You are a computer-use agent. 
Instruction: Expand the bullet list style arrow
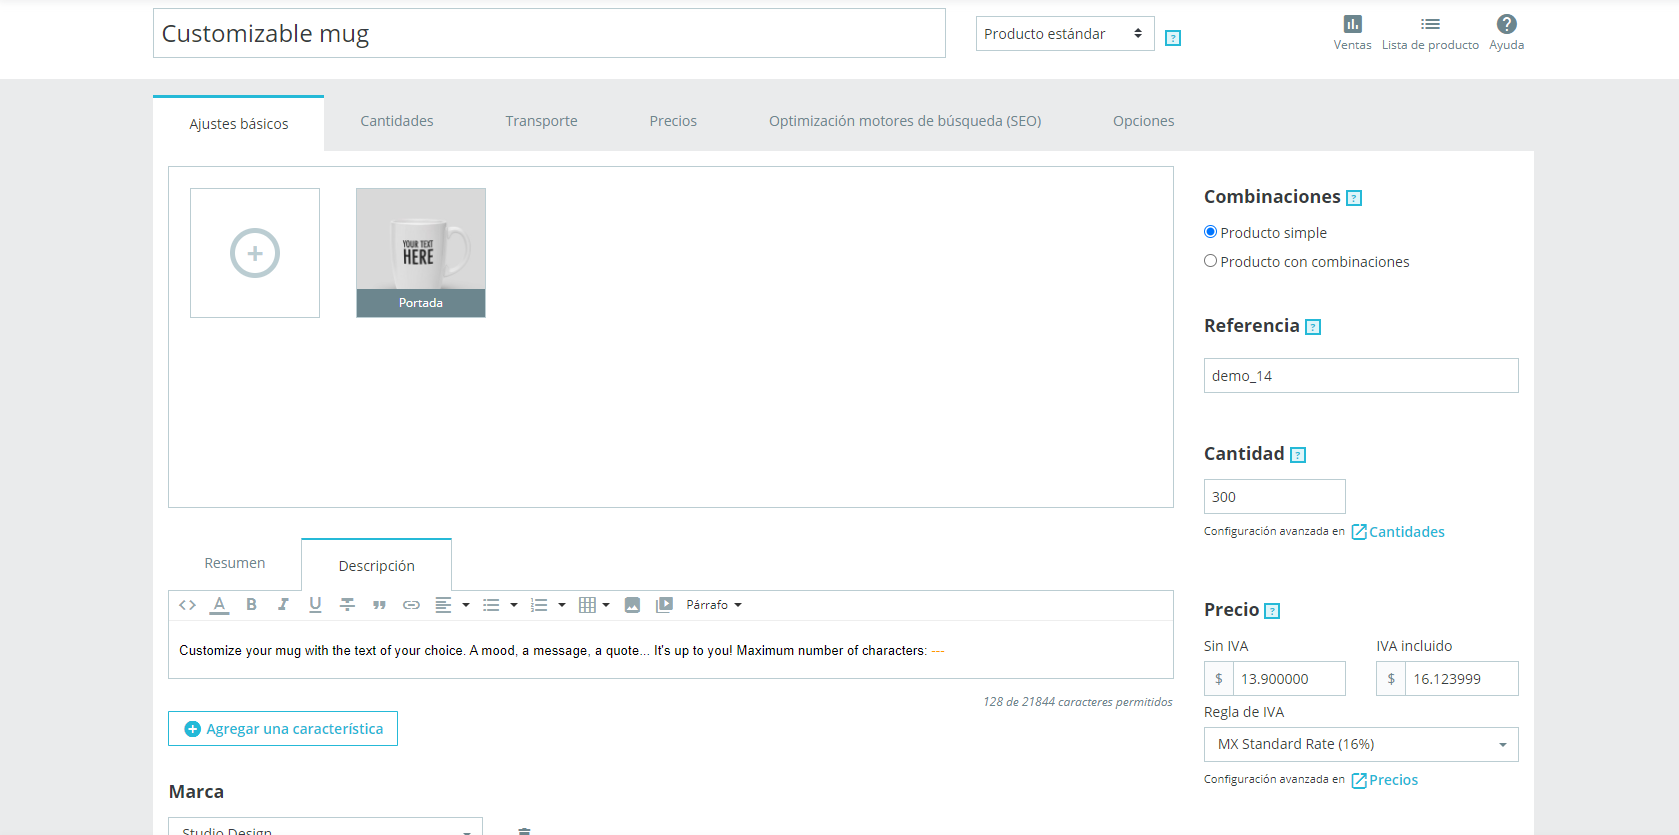click(514, 605)
